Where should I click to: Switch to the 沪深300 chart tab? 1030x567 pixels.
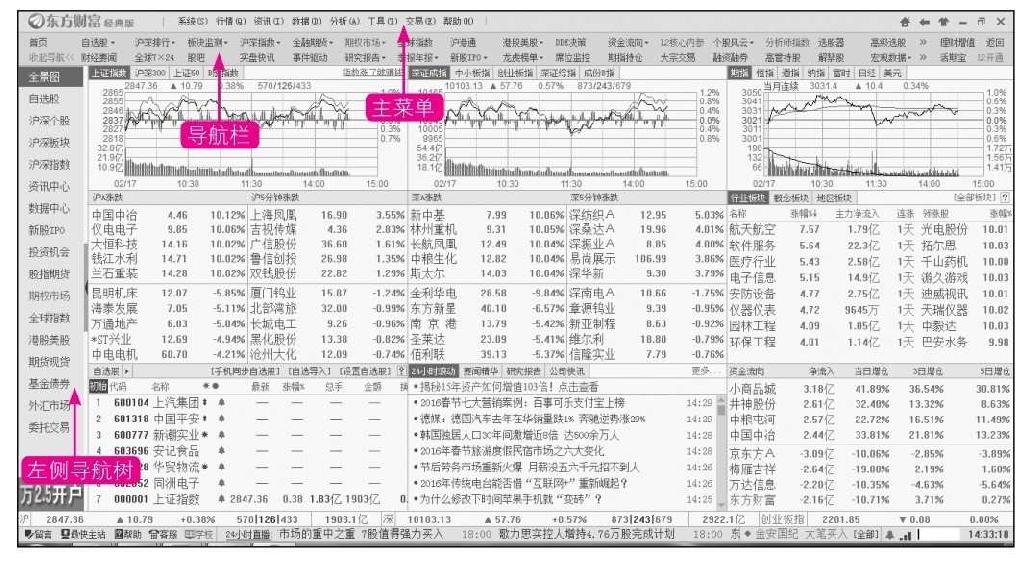click(149, 73)
